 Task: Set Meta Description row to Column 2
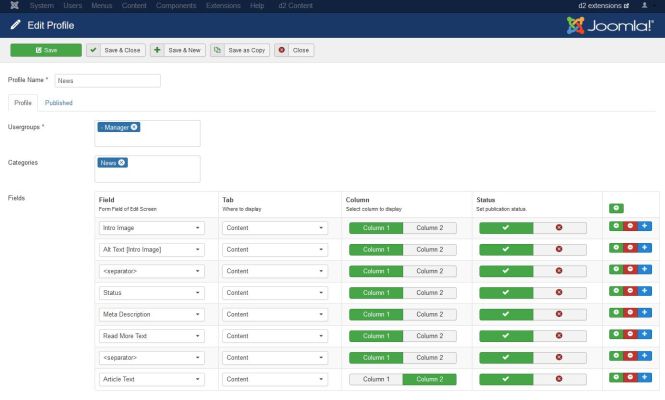point(430,314)
